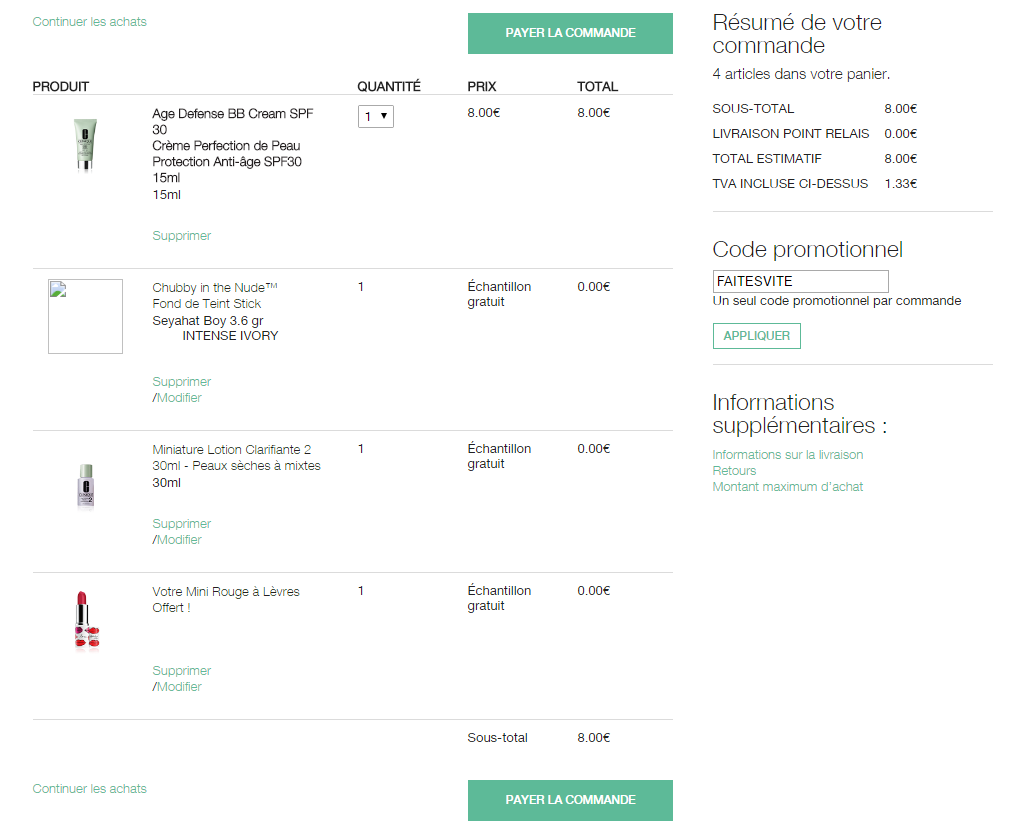This screenshot has height=827, width=1022.
Task: Focus the promo code field containing FAITESVITE
Action: [x=800, y=282]
